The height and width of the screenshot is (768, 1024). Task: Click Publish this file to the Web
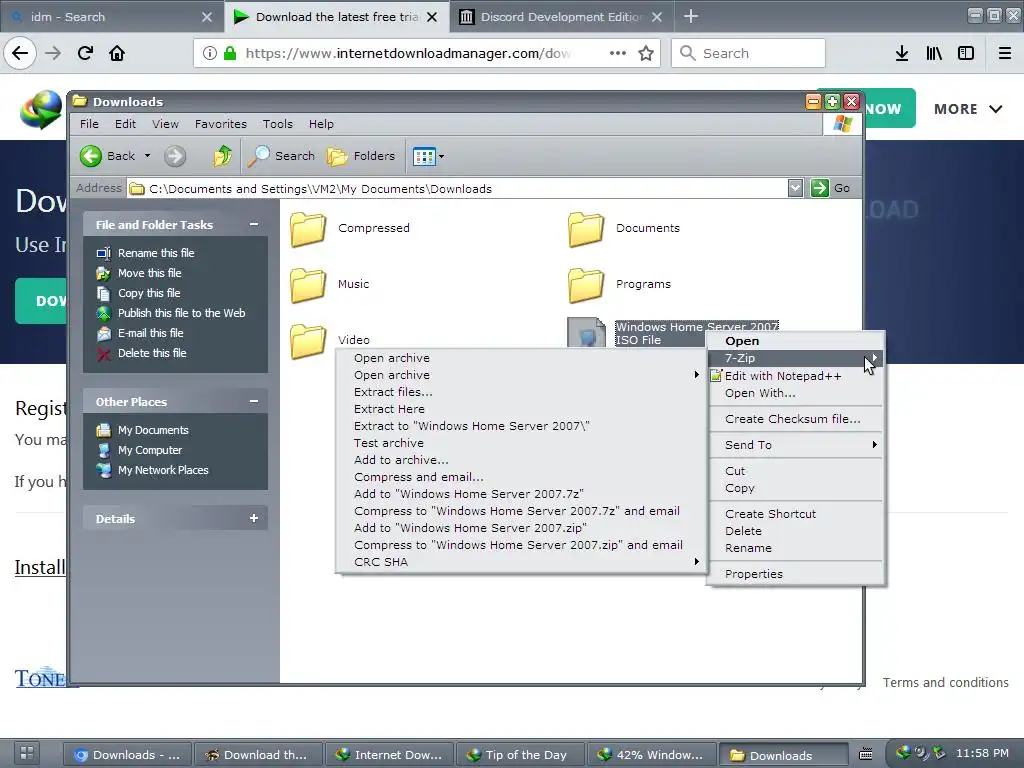coord(181,313)
